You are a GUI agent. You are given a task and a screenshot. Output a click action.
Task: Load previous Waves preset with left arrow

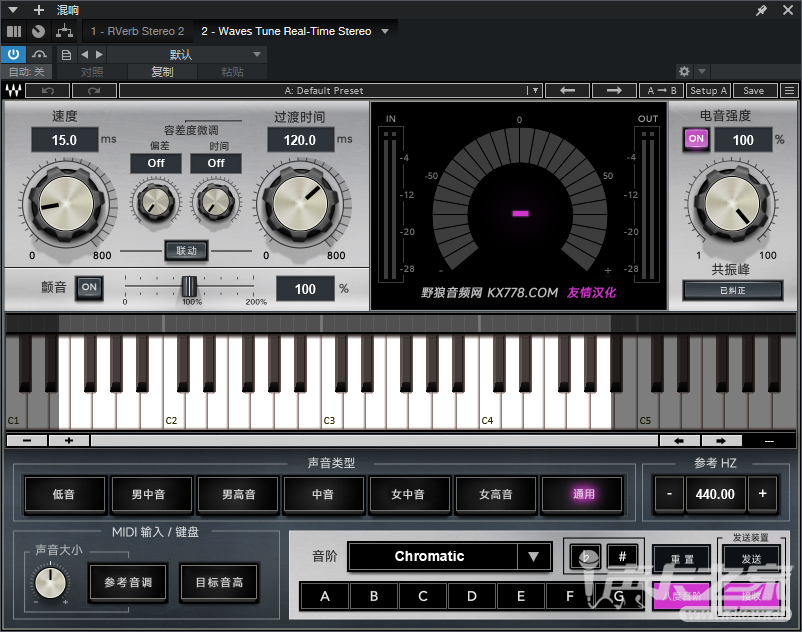point(568,91)
